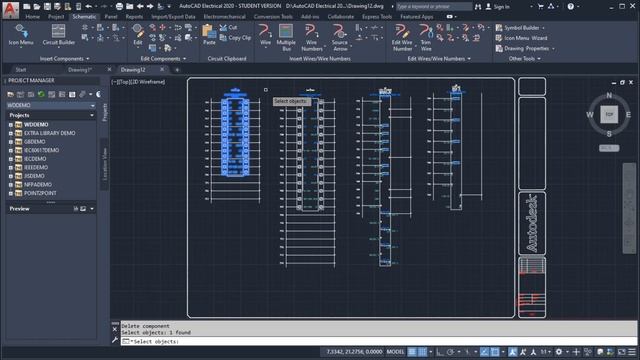Toggle drawing grid display in status bar

click(413, 352)
